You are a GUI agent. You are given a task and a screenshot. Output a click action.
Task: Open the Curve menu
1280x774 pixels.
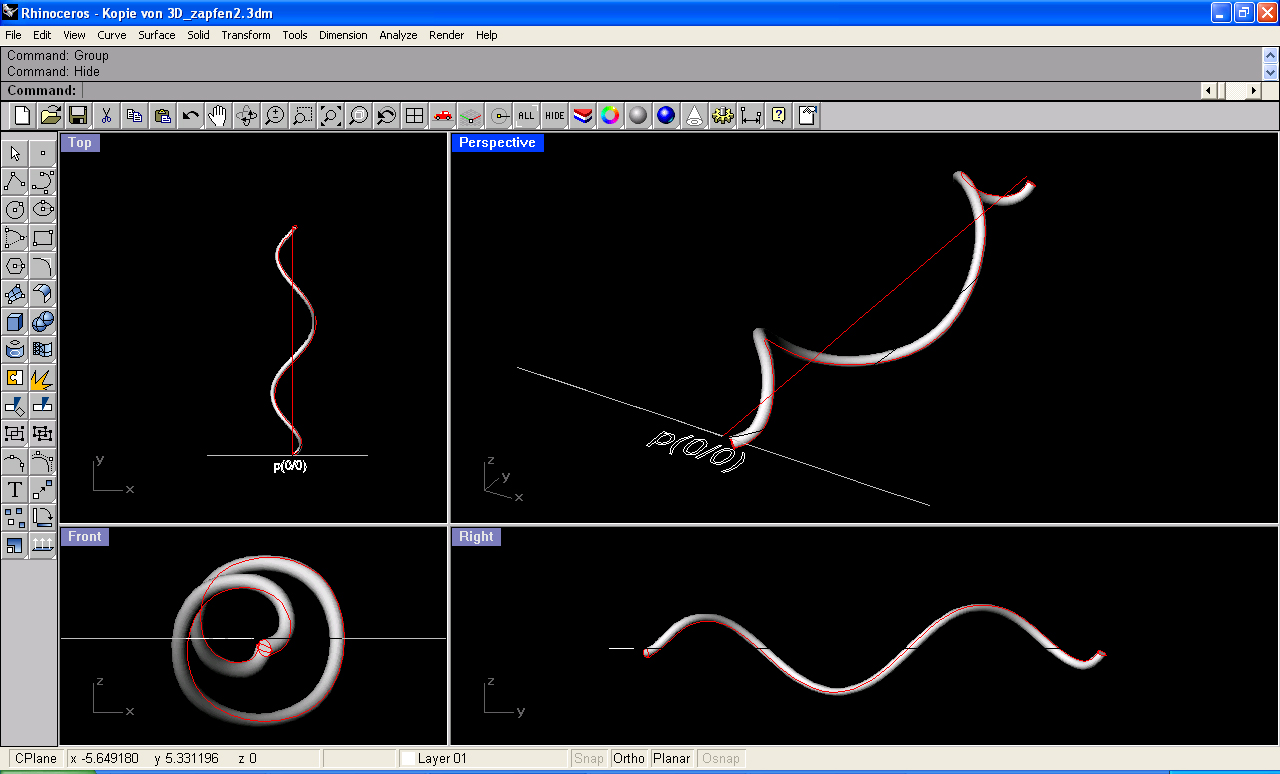[x=112, y=35]
